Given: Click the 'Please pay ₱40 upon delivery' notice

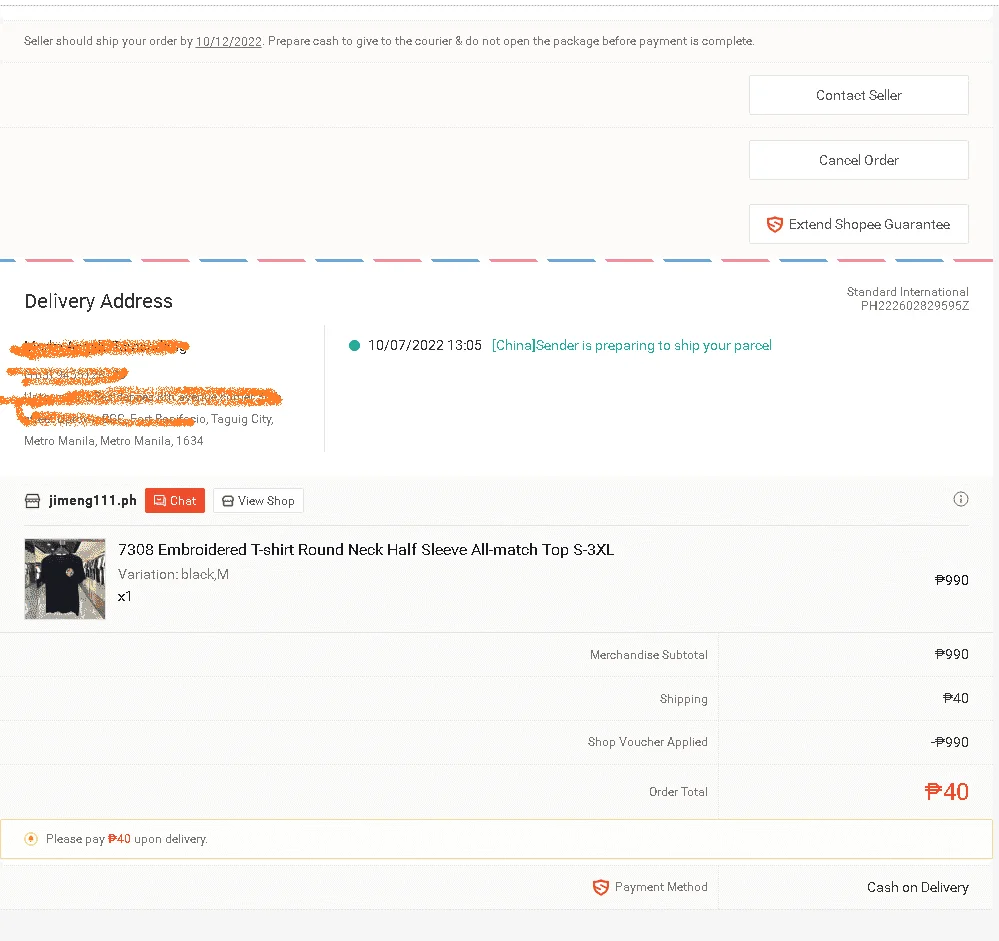Looking at the screenshot, I should [496, 839].
